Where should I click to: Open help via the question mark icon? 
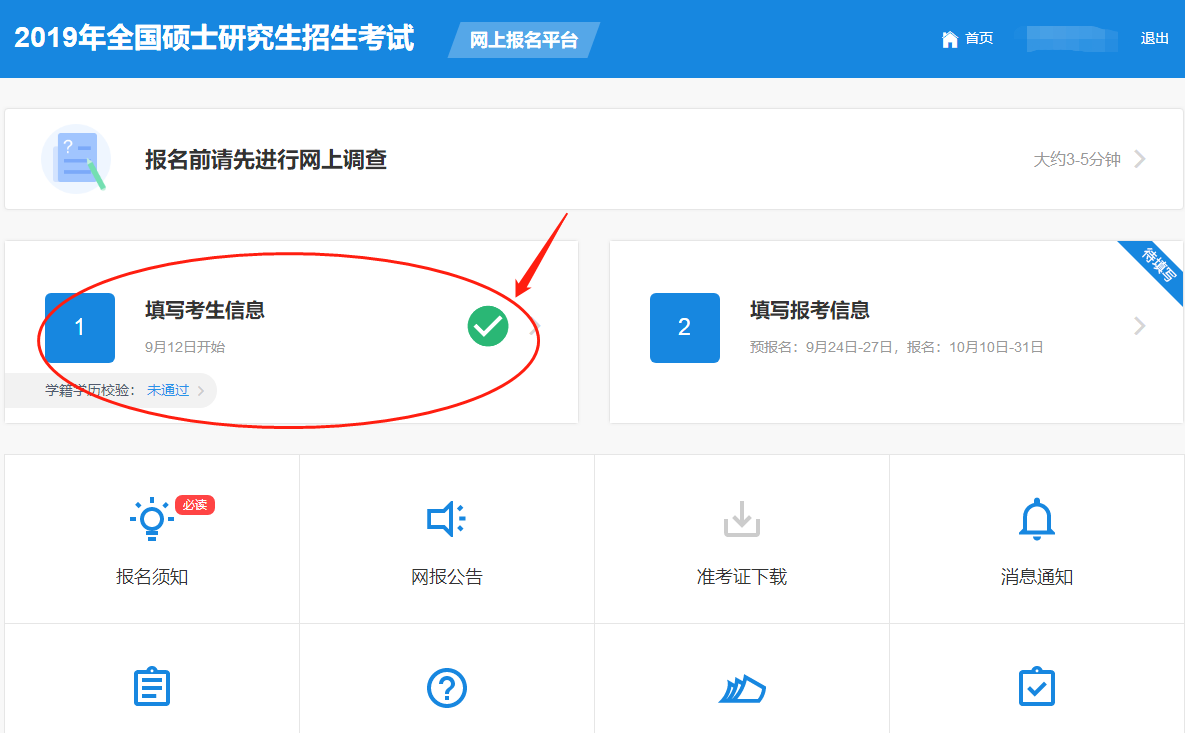(x=446, y=688)
